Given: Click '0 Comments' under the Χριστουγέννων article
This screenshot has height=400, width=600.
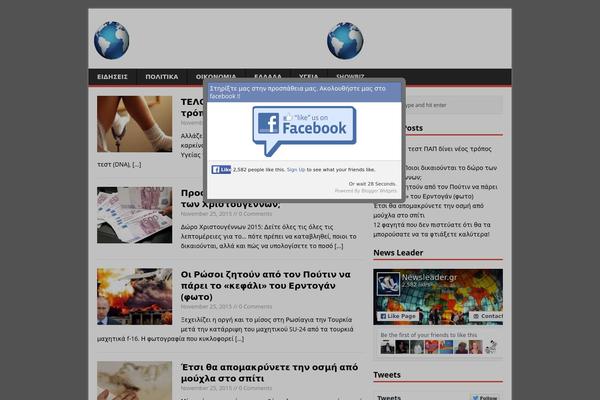Looking at the screenshot, I should pyautogui.click(x=255, y=214).
